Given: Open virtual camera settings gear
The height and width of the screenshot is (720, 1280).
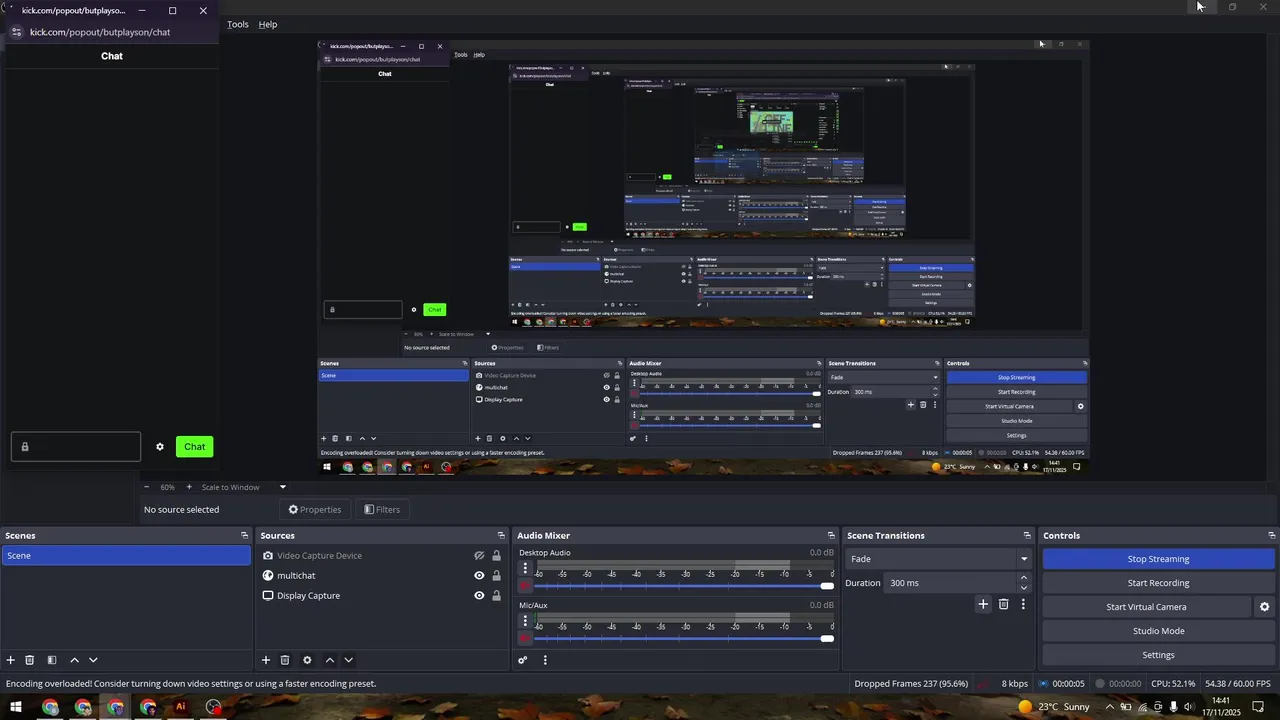Looking at the screenshot, I should click(1264, 607).
